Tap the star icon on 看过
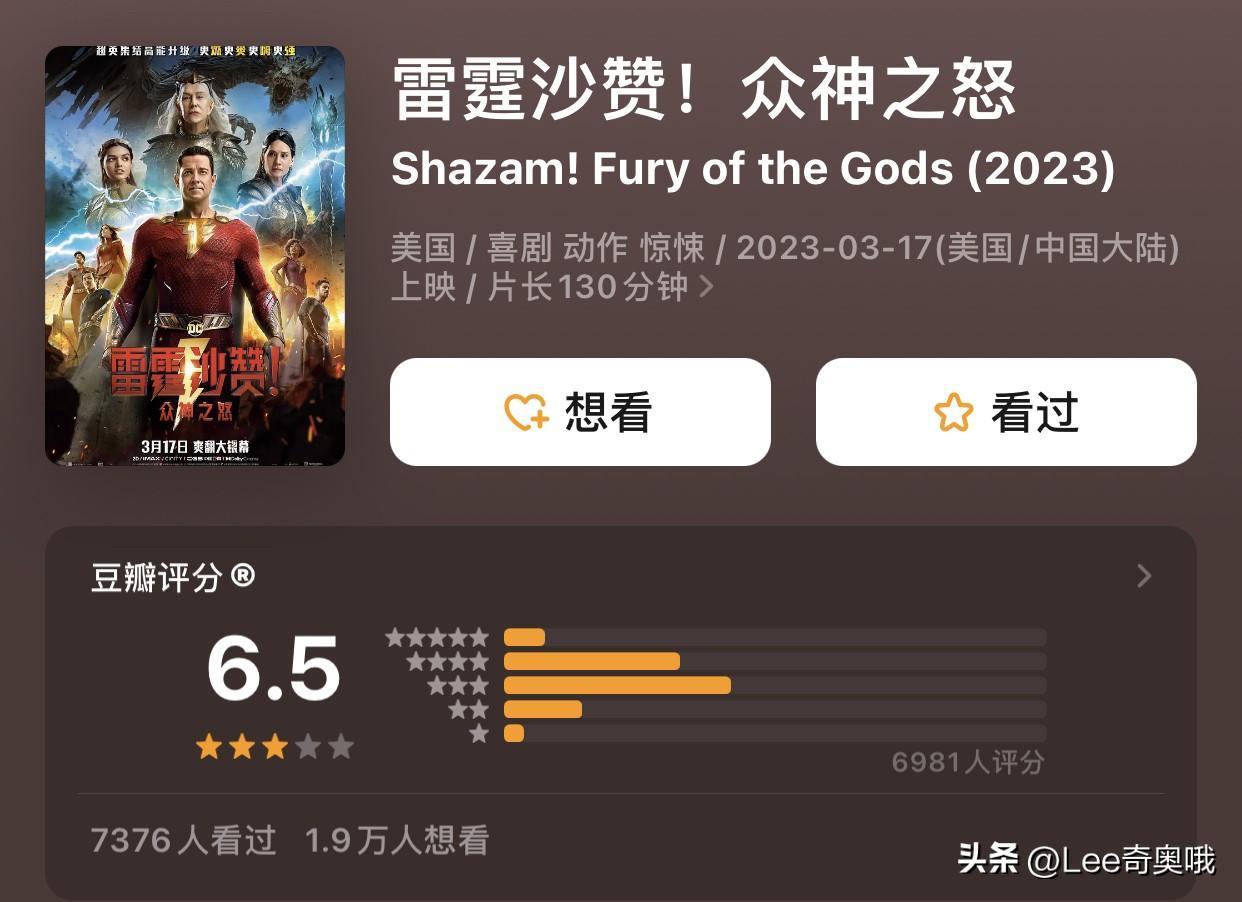 953,412
